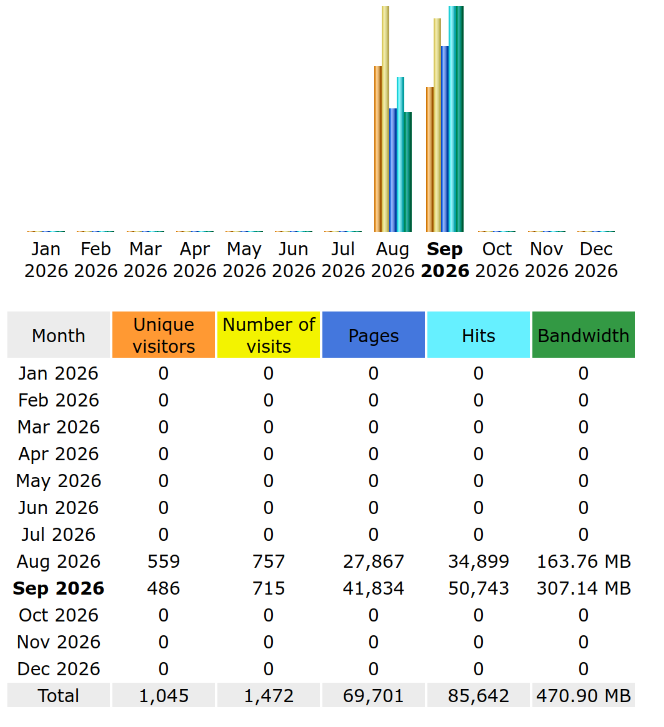Click the Nov 2026 chart axis label
The image size is (664, 727).
(546, 260)
